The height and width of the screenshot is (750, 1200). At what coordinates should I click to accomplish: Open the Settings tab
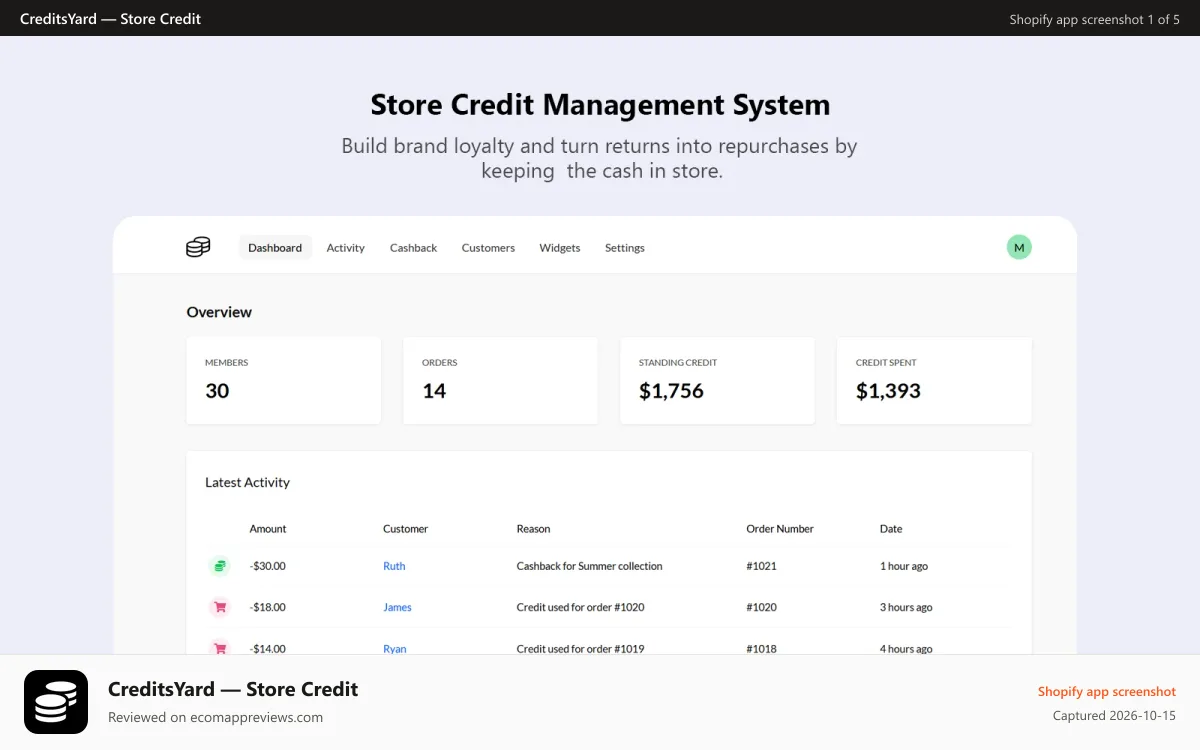click(625, 248)
